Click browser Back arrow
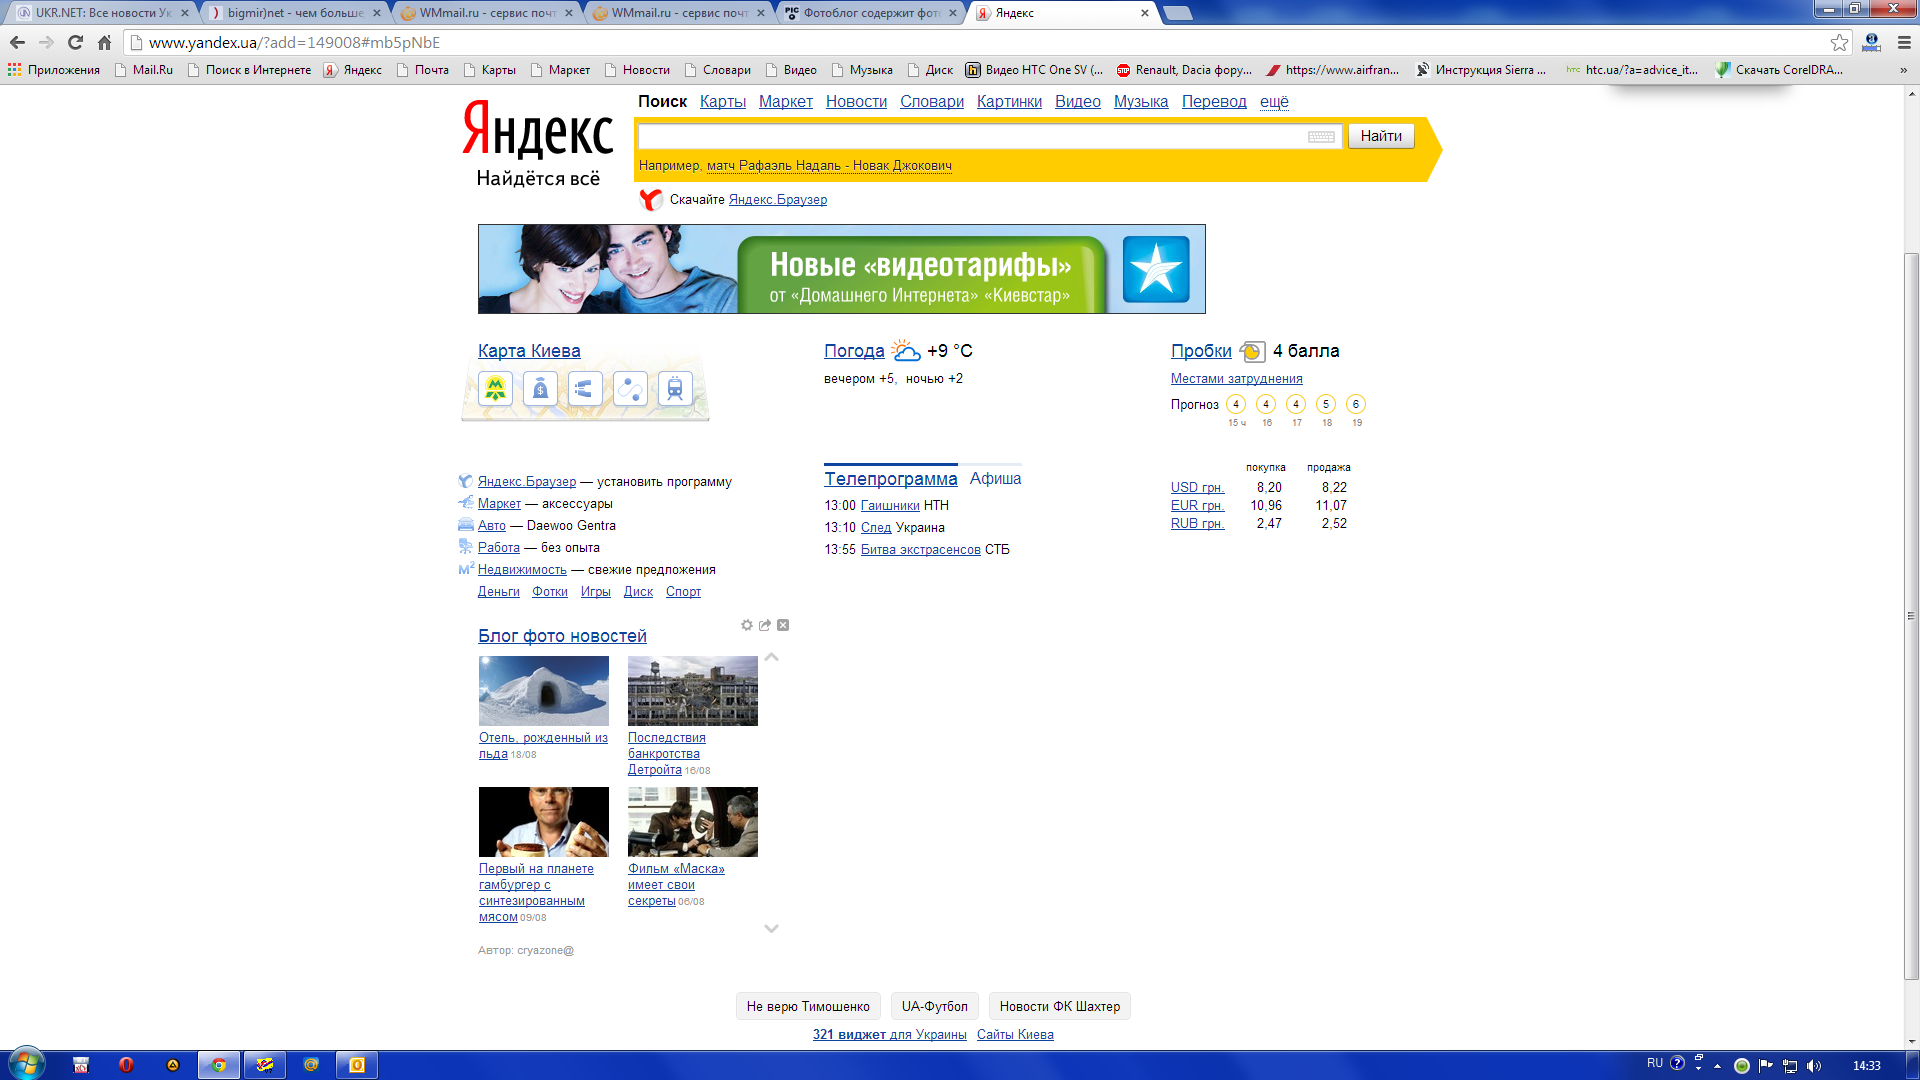 coord(17,42)
